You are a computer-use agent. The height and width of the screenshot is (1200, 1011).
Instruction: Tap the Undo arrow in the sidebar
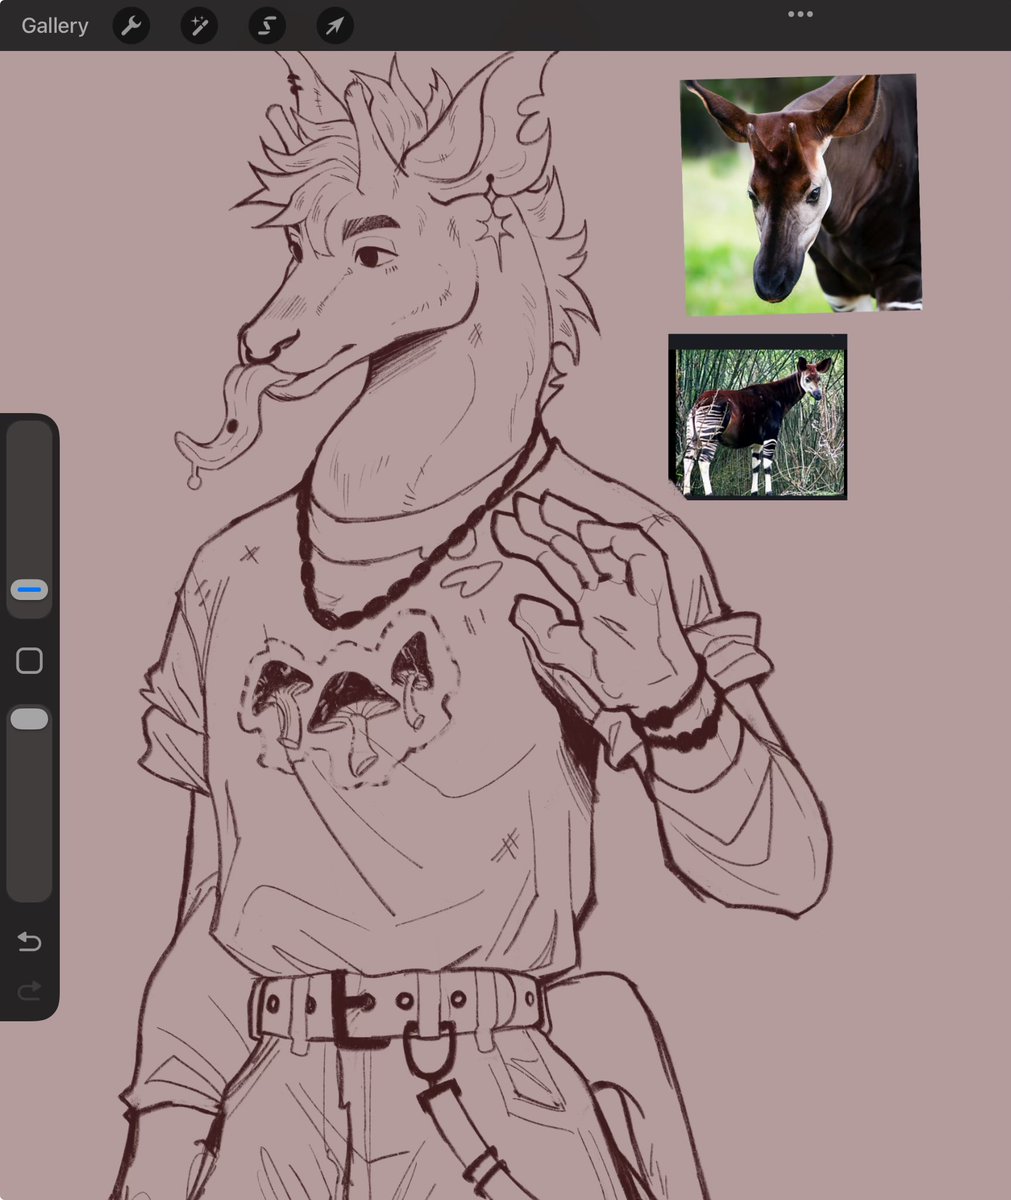(x=29, y=941)
